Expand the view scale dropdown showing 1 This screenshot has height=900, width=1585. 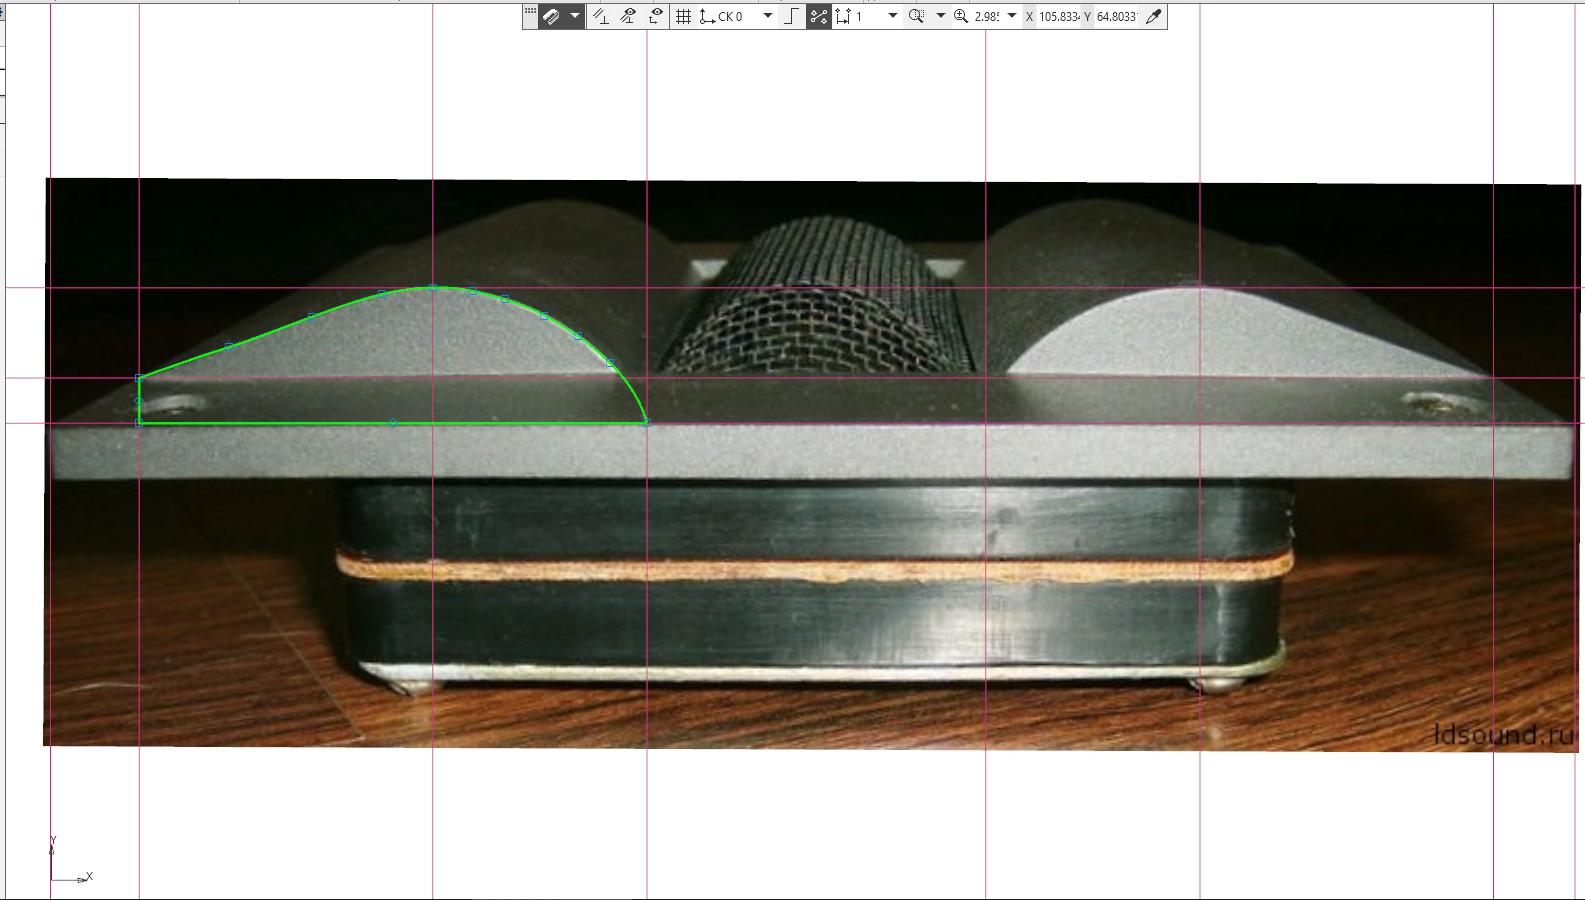coord(893,16)
